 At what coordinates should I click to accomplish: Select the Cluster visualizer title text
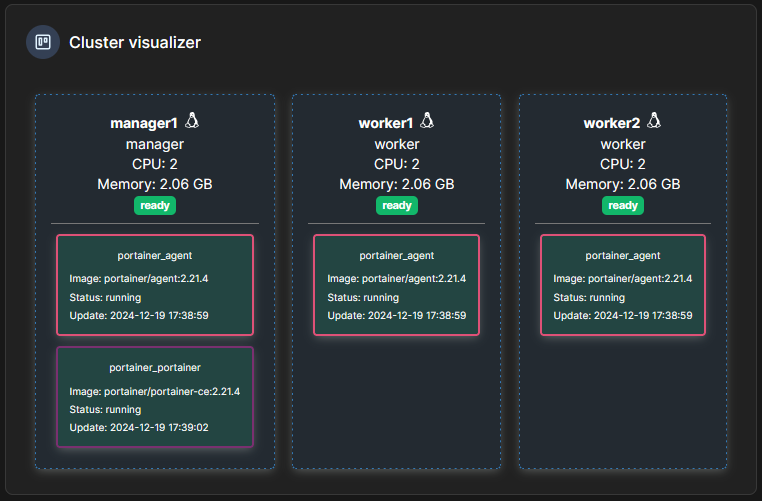tap(135, 42)
